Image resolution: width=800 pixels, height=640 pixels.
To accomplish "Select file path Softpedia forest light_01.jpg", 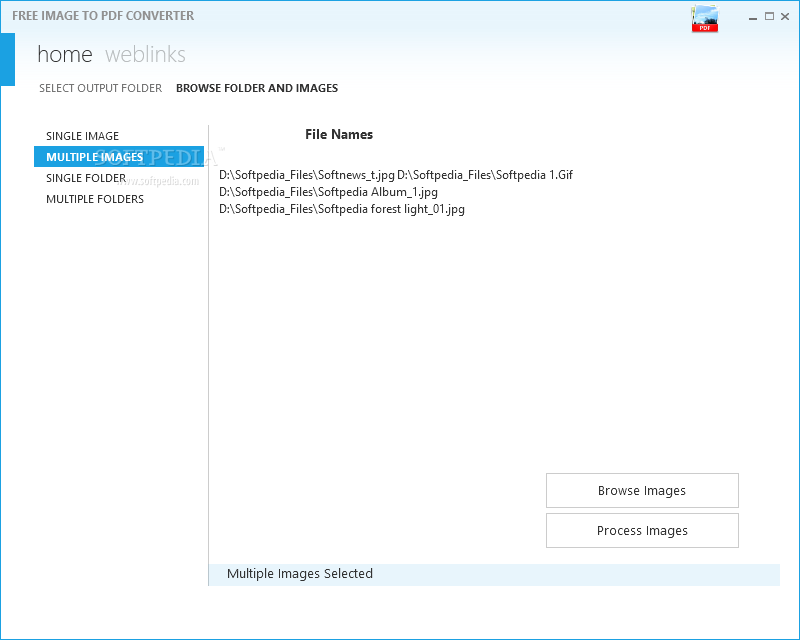I will [x=342, y=209].
